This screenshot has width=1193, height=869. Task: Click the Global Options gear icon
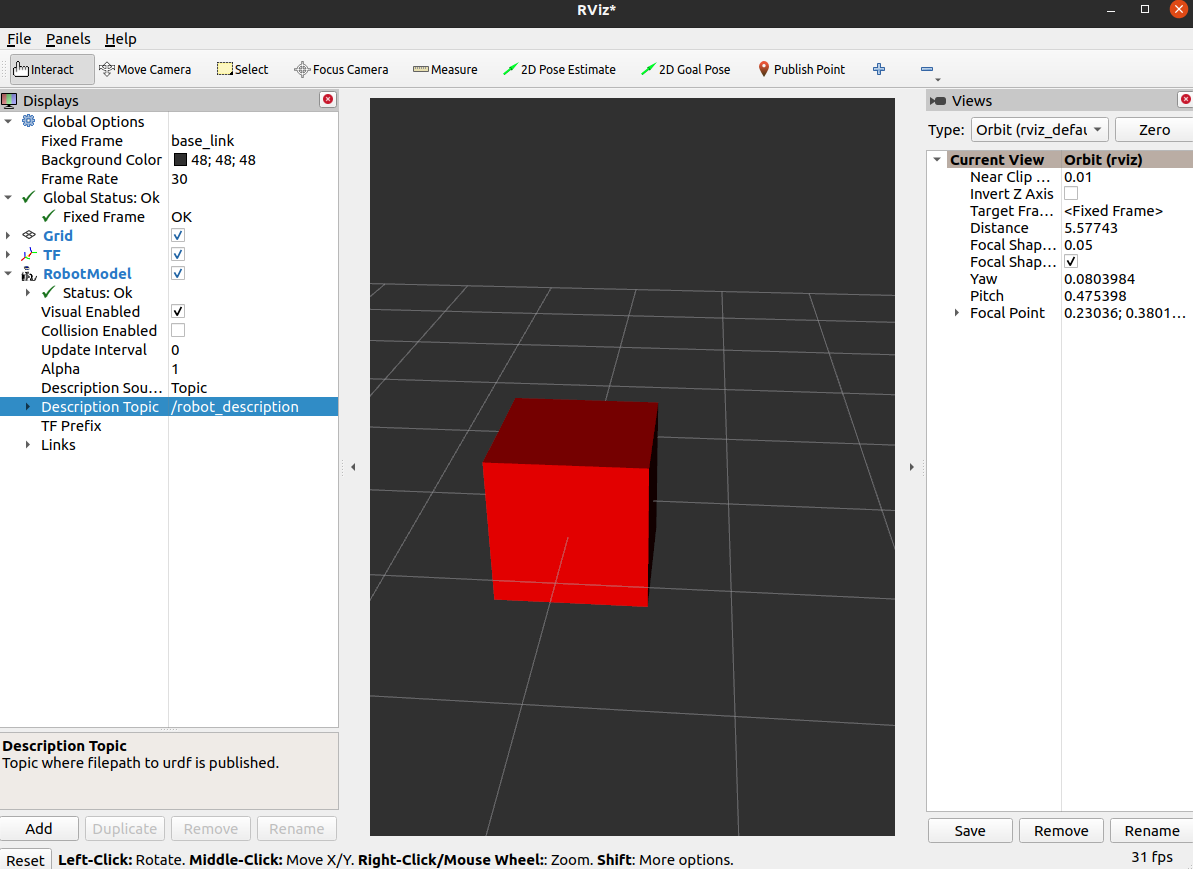(29, 121)
